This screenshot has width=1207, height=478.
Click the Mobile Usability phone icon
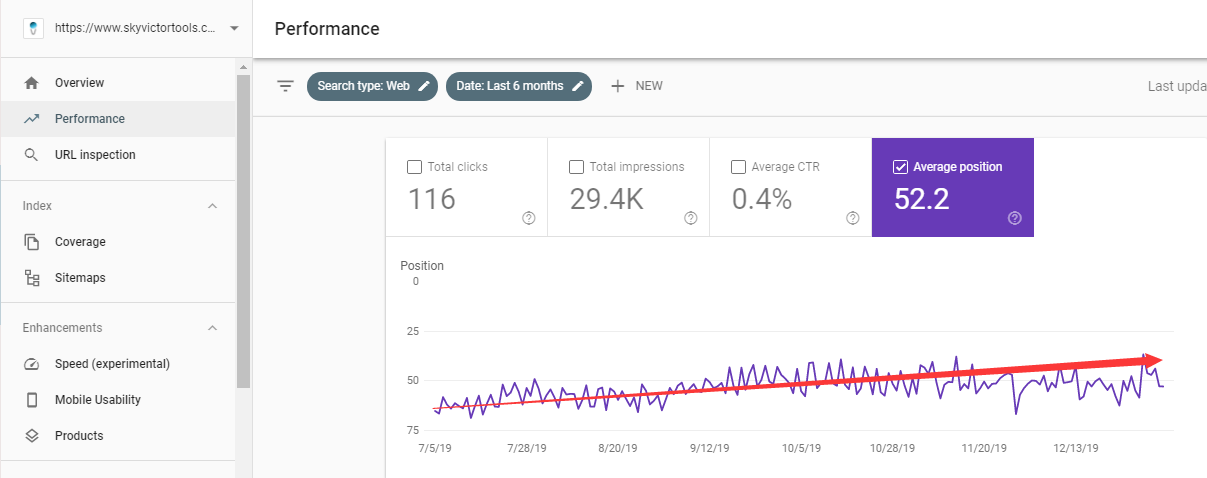[x=32, y=400]
